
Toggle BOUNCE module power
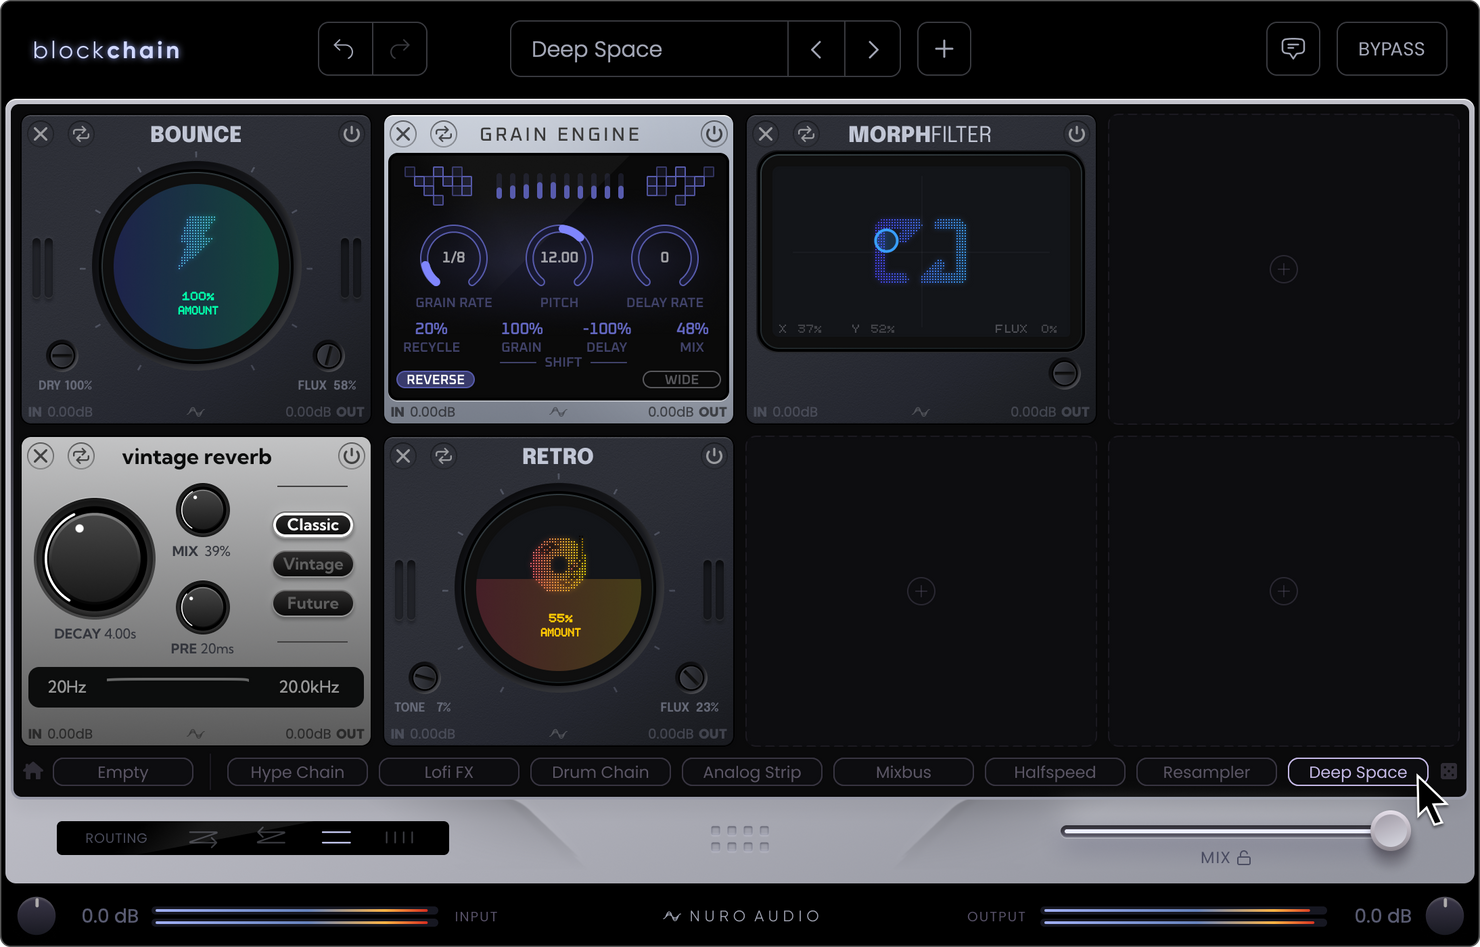tap(351, 133)
